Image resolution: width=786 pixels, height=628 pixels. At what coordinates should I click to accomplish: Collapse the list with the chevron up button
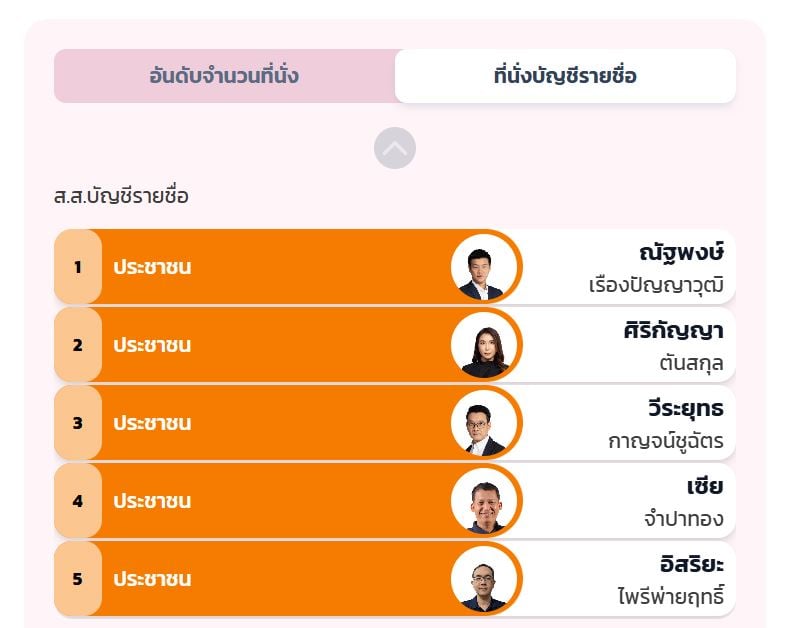pos(395,149)
